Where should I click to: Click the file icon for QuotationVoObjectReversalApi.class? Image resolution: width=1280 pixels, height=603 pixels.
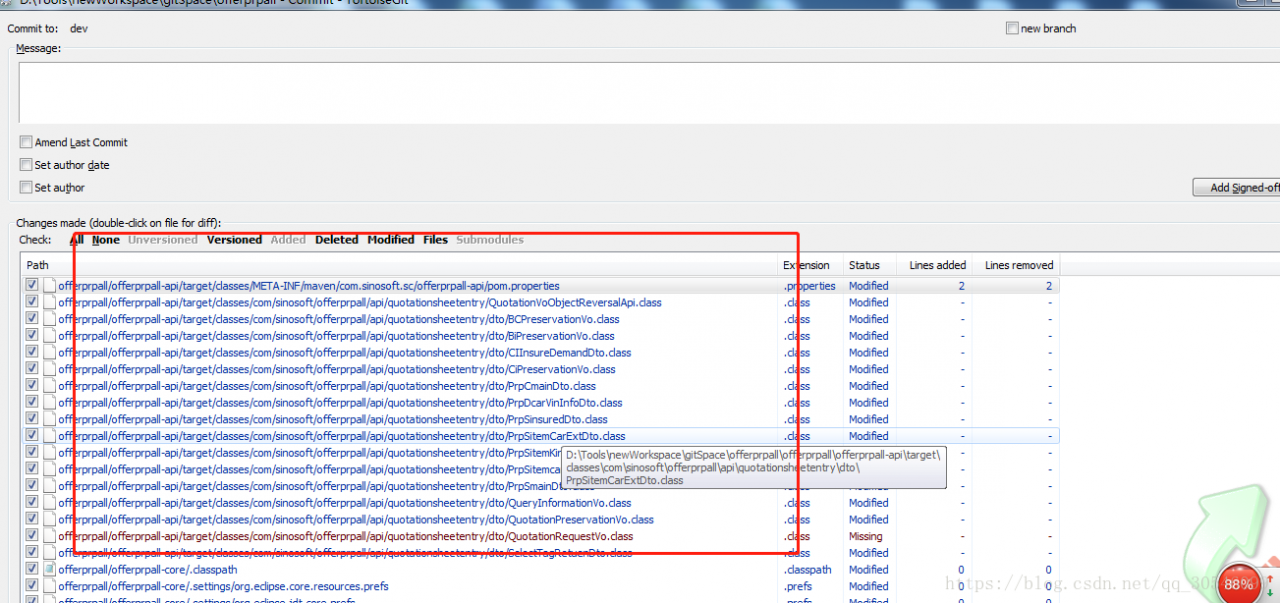(x=49, y=302)
